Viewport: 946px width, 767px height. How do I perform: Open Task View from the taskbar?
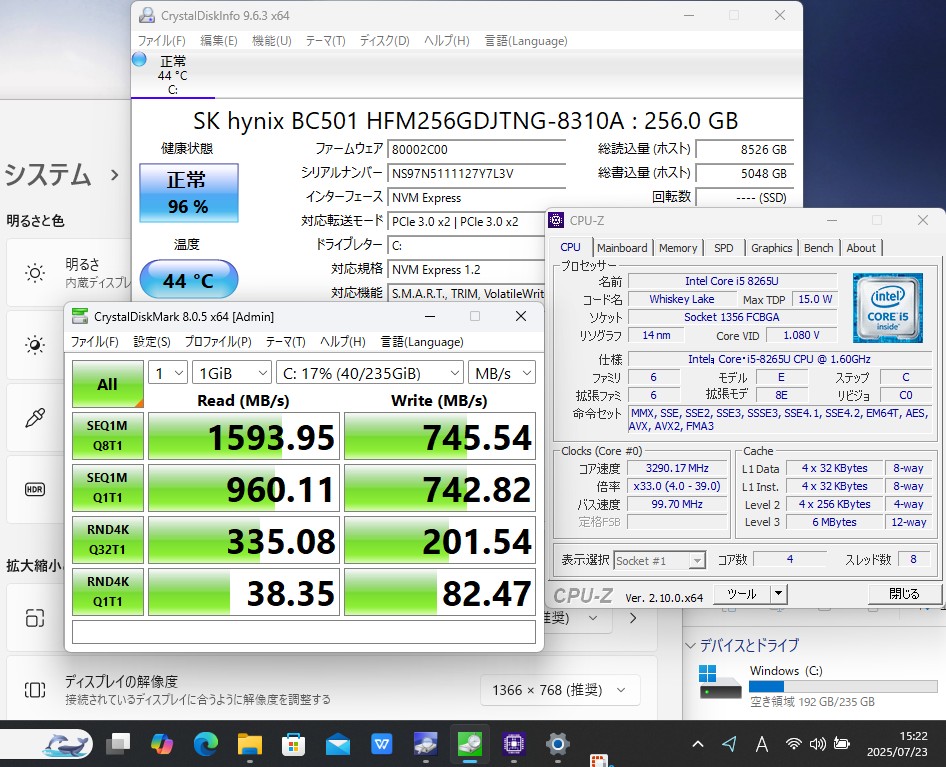(x=118, y=744)
